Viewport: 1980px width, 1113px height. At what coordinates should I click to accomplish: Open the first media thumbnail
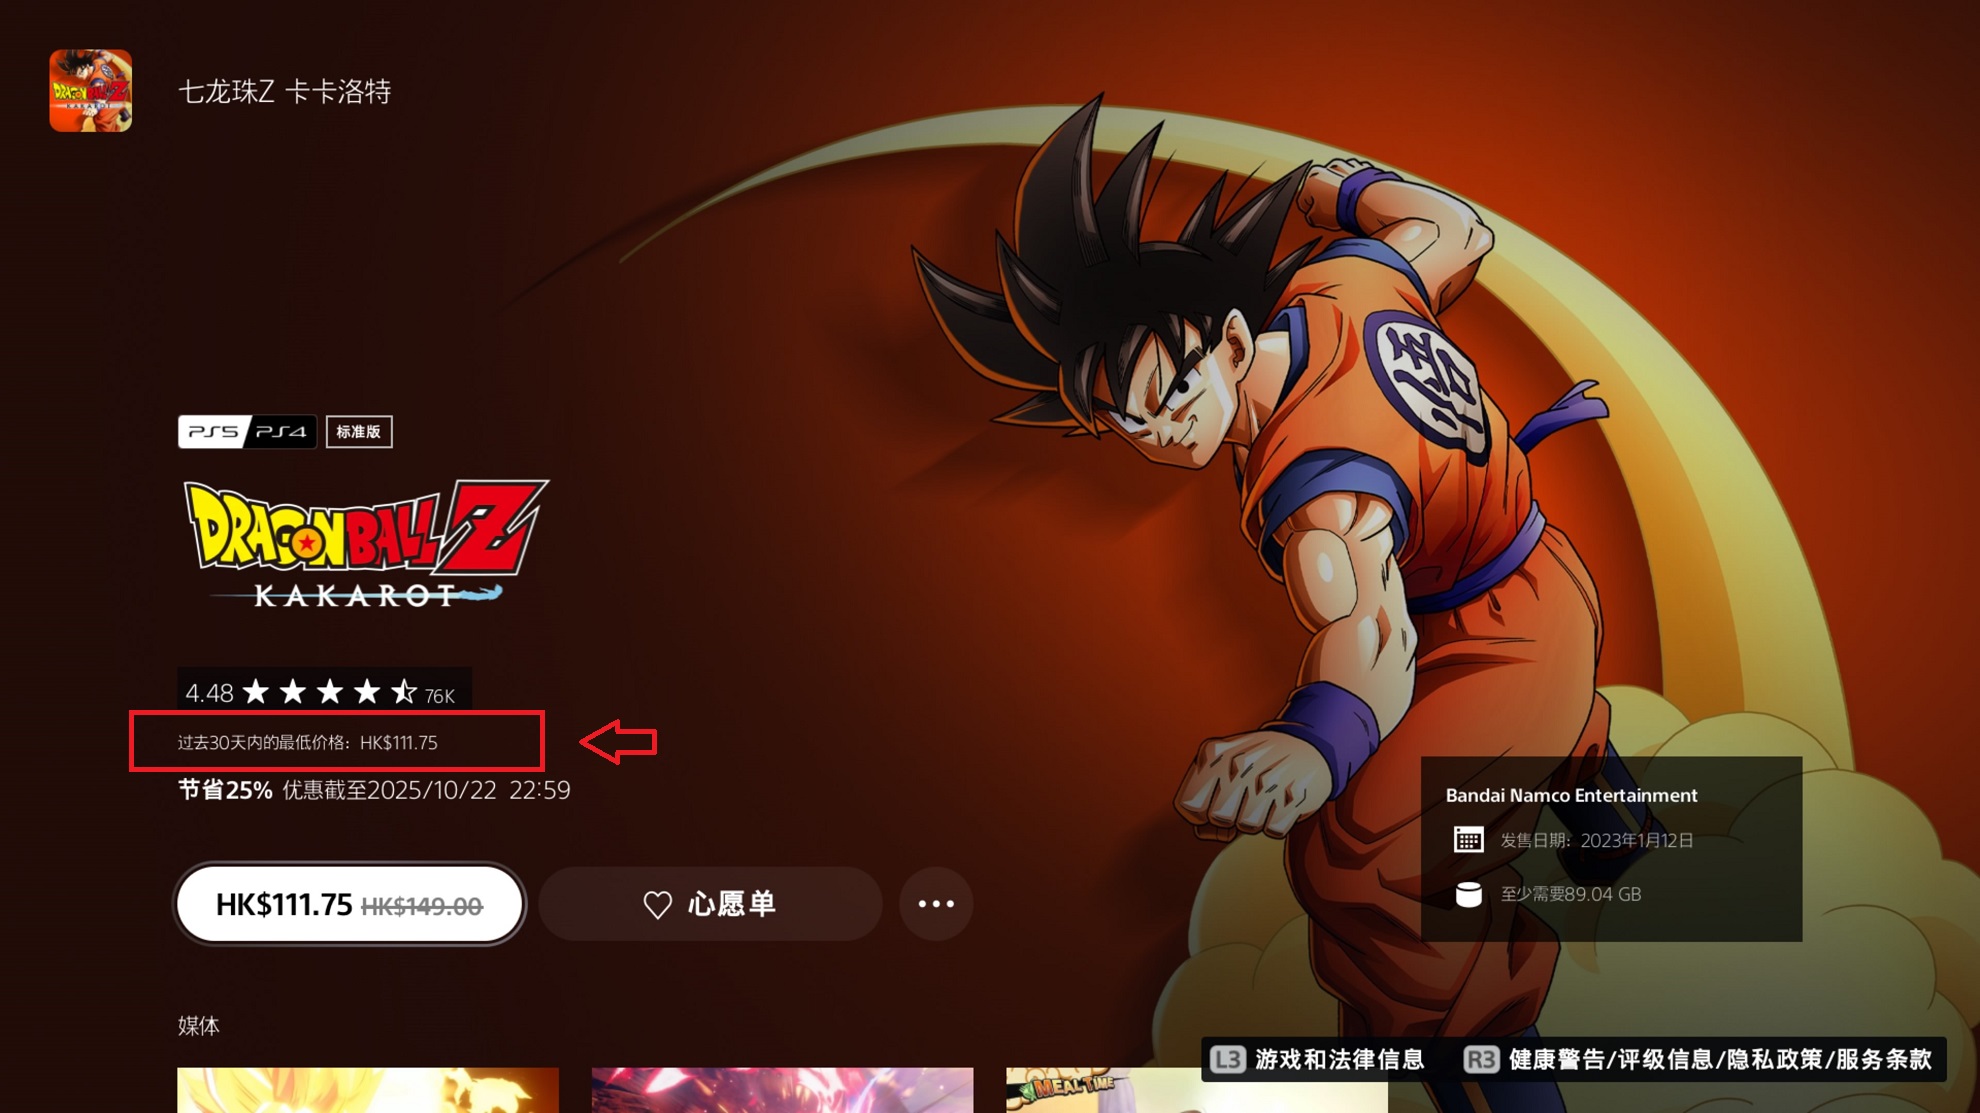pyautogui.click(x=367, y=1090)
